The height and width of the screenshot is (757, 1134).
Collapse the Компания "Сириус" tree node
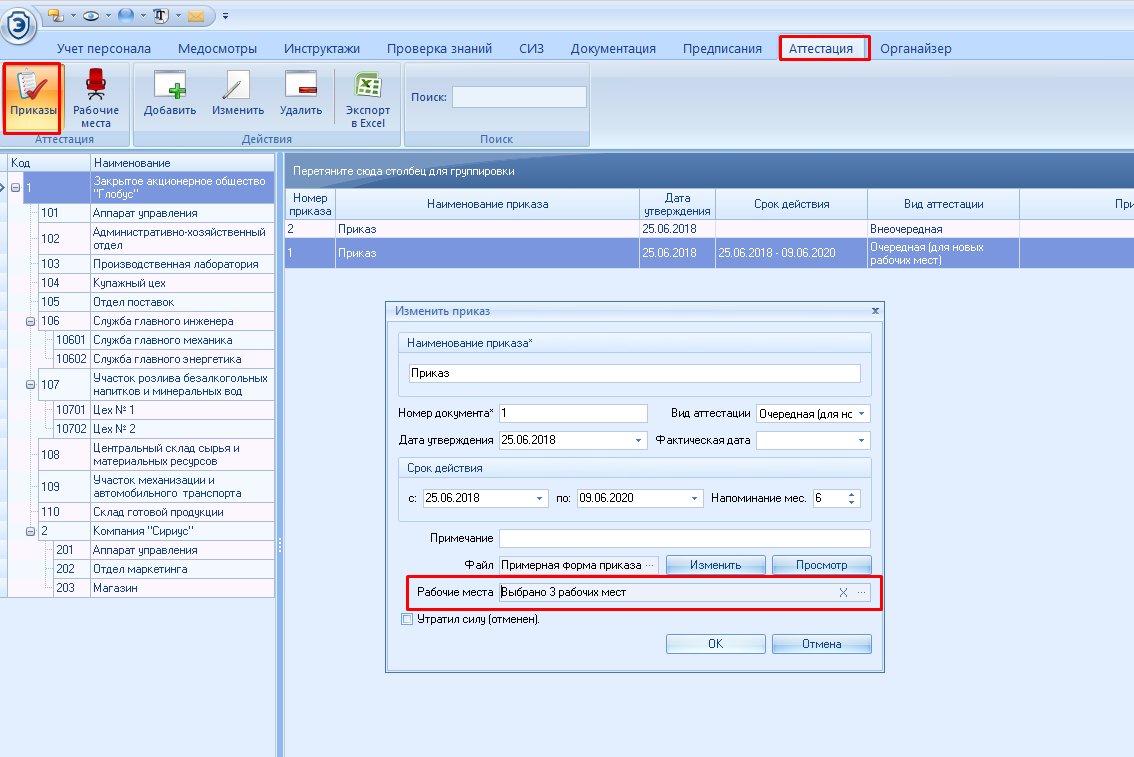point(30,531)
